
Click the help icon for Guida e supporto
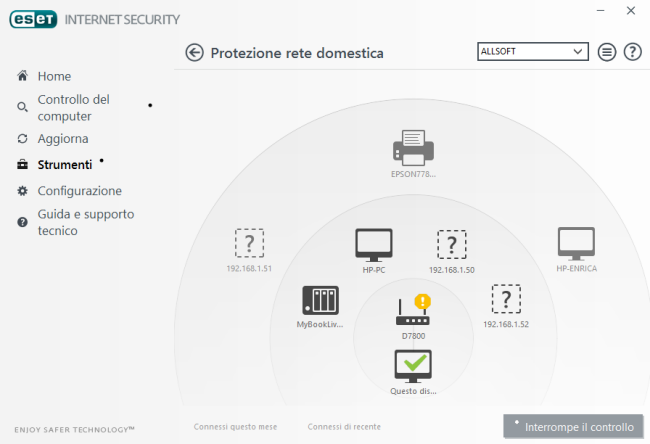[22, 222]
